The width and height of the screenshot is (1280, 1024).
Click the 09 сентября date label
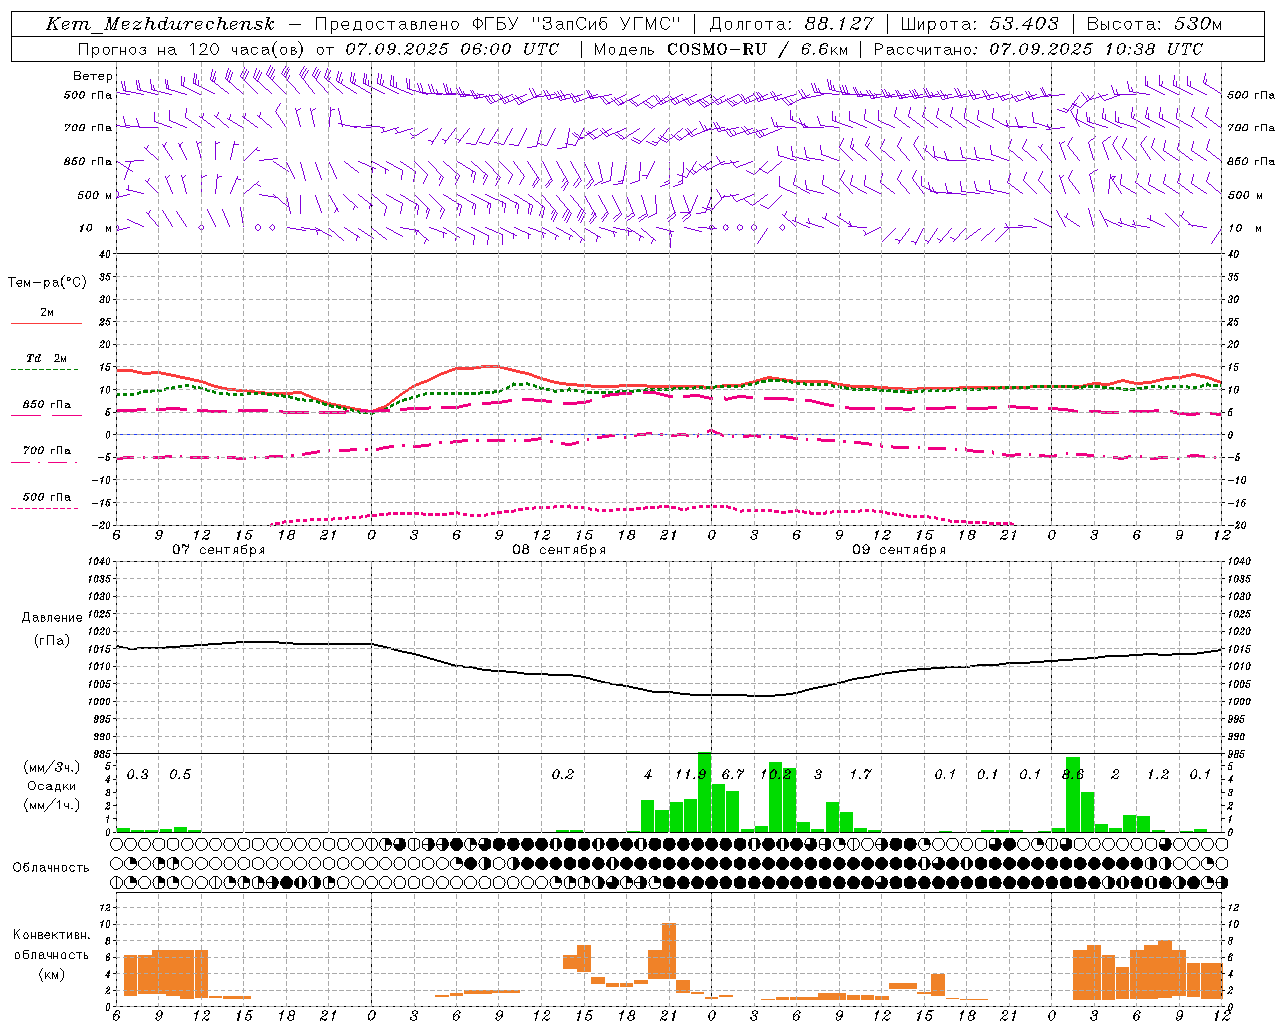899,550
